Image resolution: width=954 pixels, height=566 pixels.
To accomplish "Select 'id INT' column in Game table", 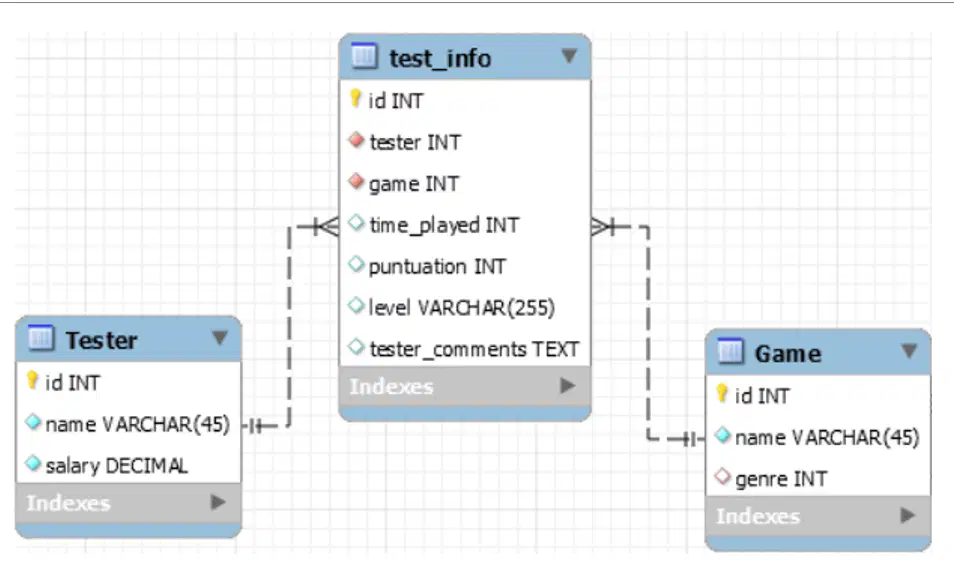I will pos(762,397).
